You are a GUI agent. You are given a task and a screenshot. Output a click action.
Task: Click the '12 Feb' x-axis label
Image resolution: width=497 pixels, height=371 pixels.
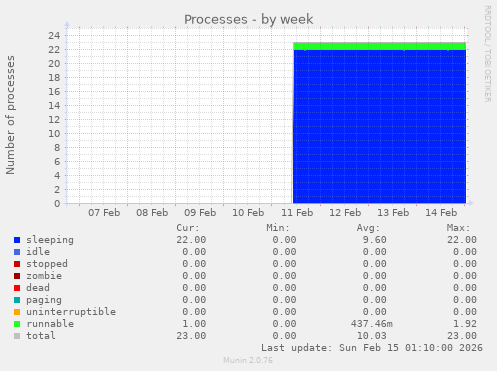point(345,213)
